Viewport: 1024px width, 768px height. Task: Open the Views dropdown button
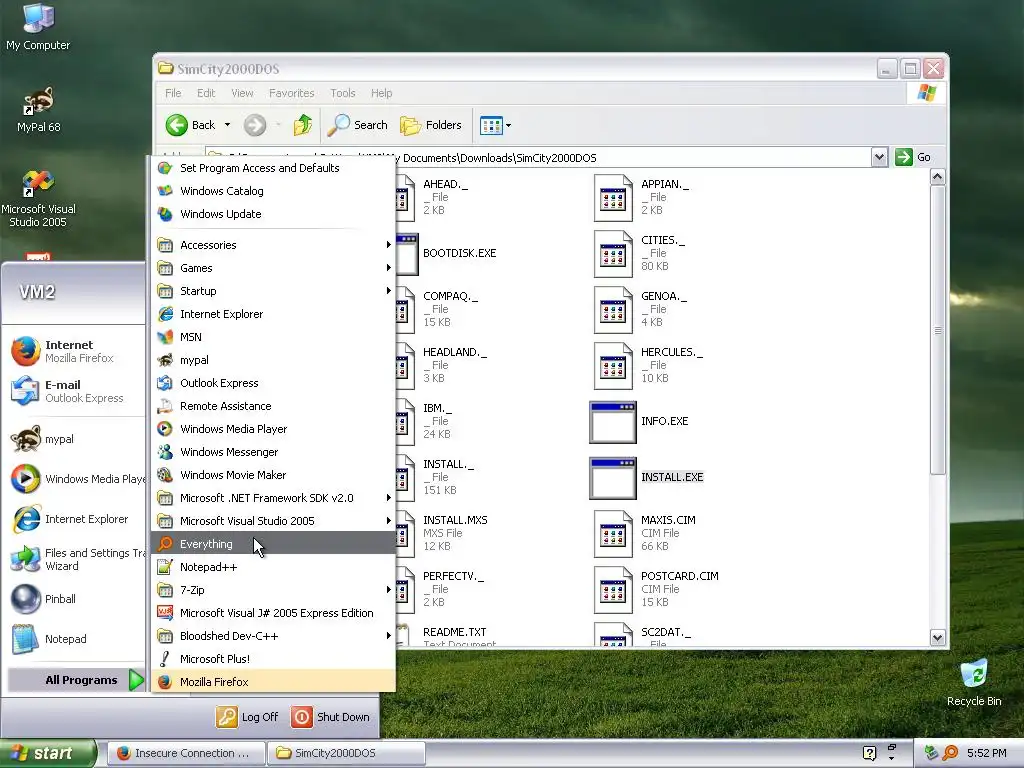coord(495,125)
